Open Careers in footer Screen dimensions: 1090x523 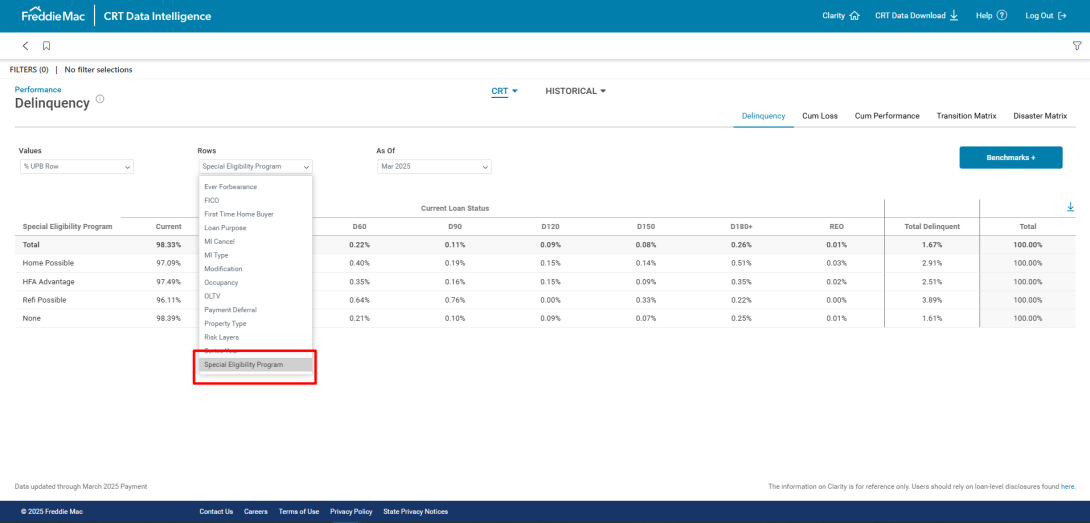(x=256, y=512)
